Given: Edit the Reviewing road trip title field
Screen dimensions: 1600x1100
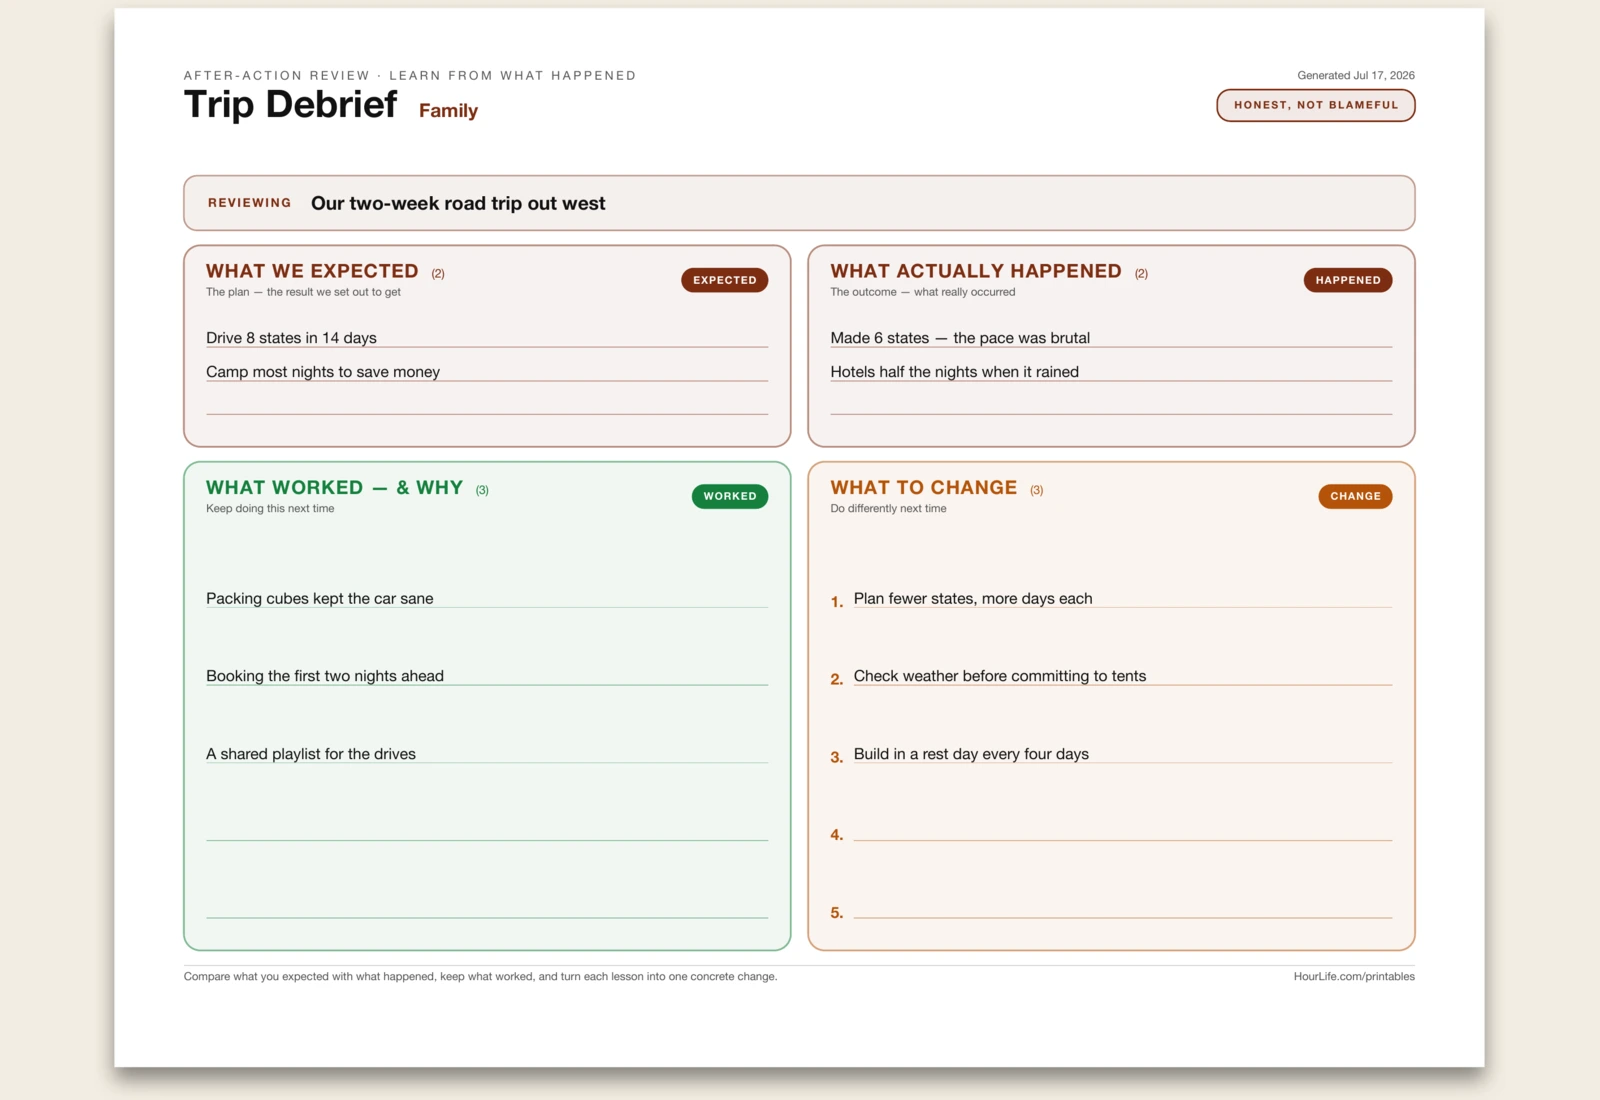Looking at the screenshot, I should click(799, 203).
